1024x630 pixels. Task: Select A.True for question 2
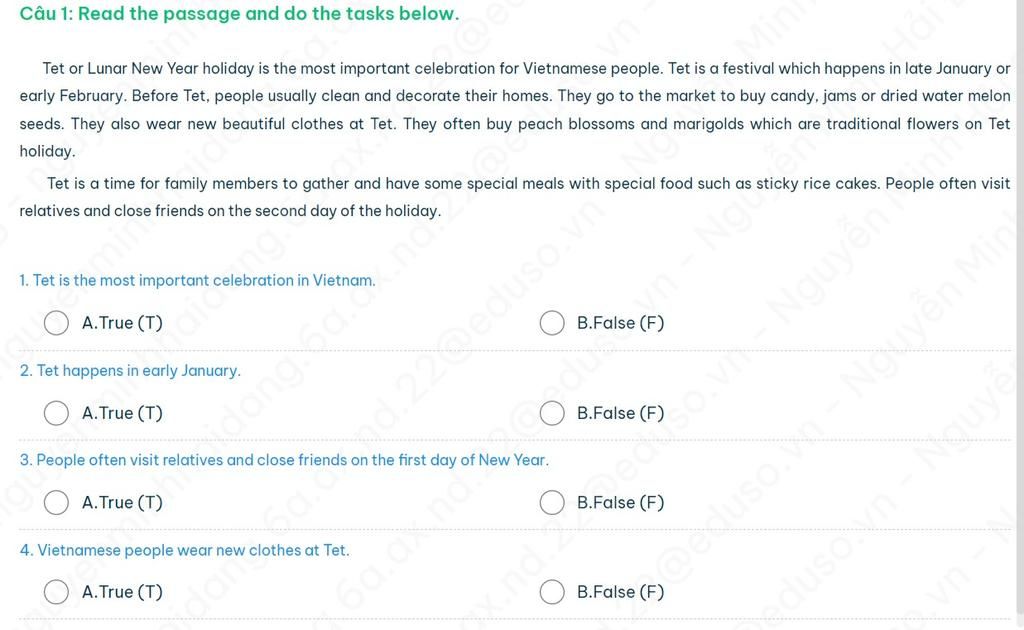[56, 413]
